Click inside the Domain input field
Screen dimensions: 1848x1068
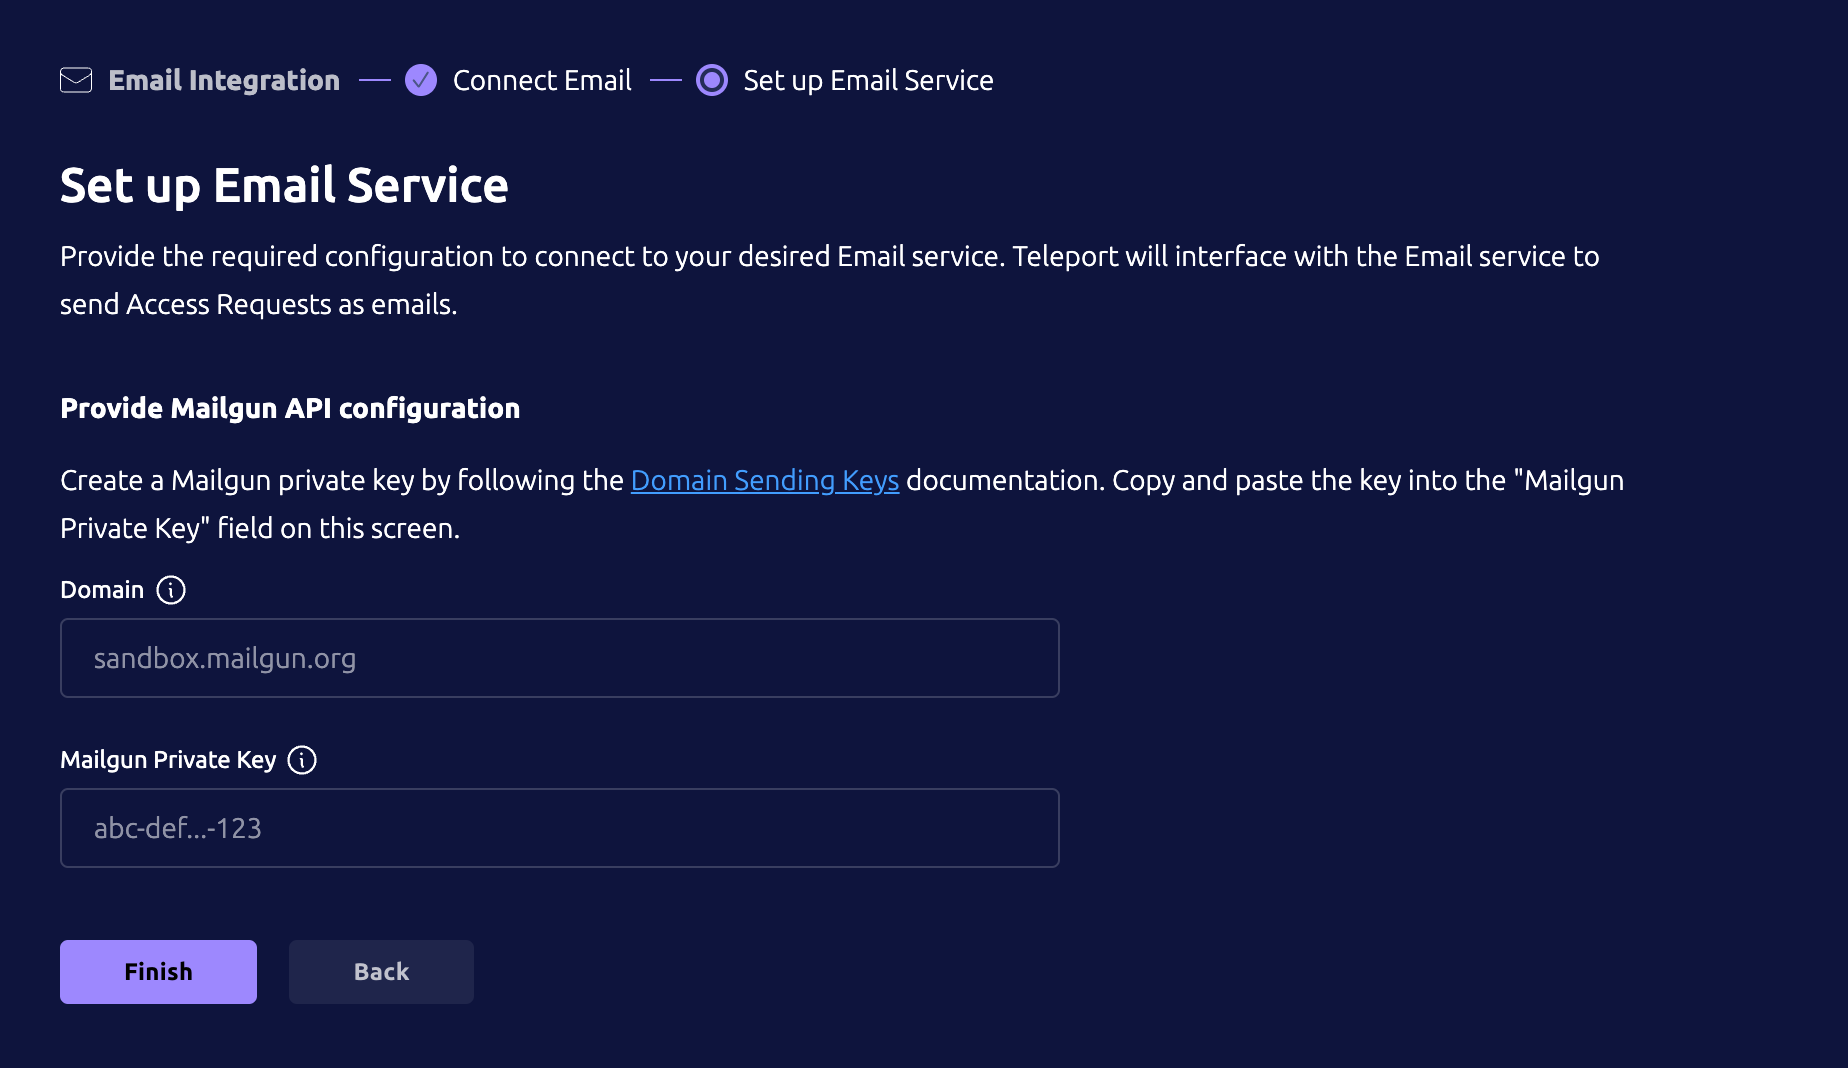(559, 657)
